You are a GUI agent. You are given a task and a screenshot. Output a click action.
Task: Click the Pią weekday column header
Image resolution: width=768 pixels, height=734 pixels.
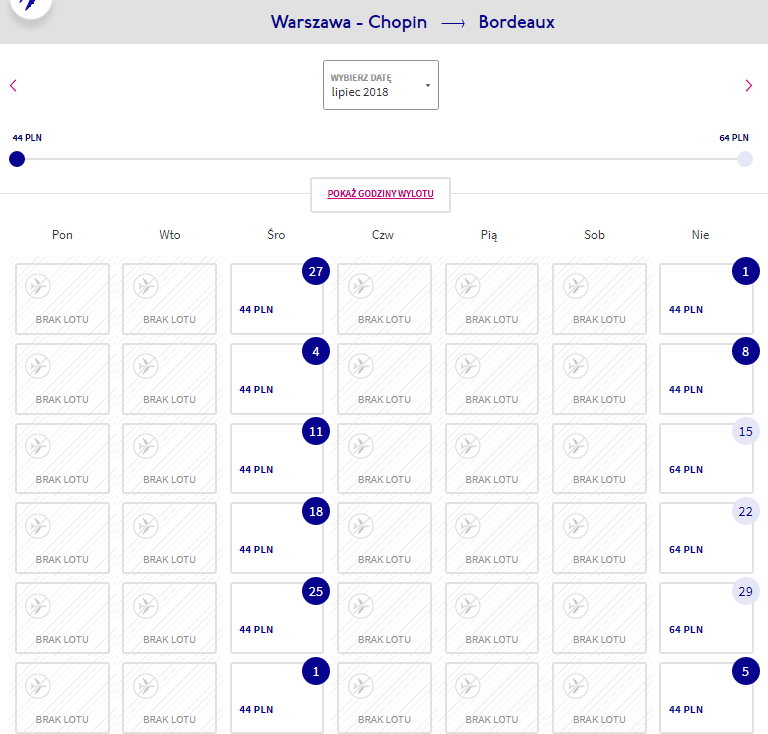(x=489, y=236)
